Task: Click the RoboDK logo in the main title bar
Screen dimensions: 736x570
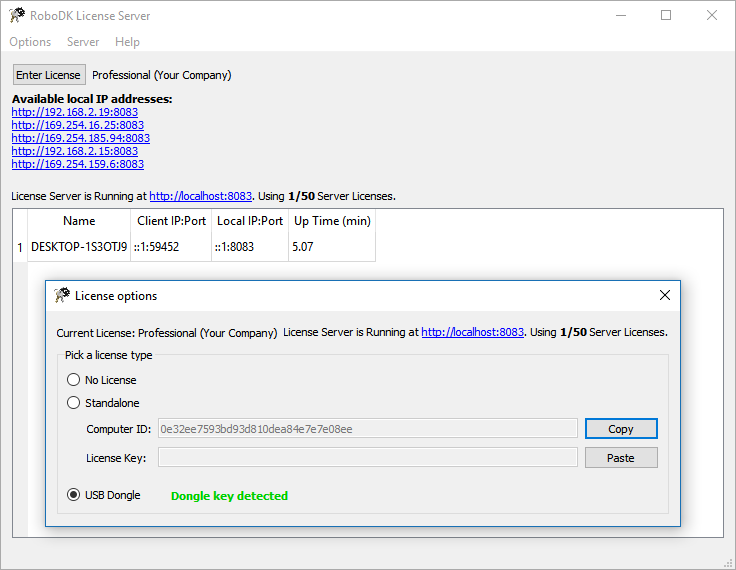Action: pyautogui.click(x=17, y=16)
